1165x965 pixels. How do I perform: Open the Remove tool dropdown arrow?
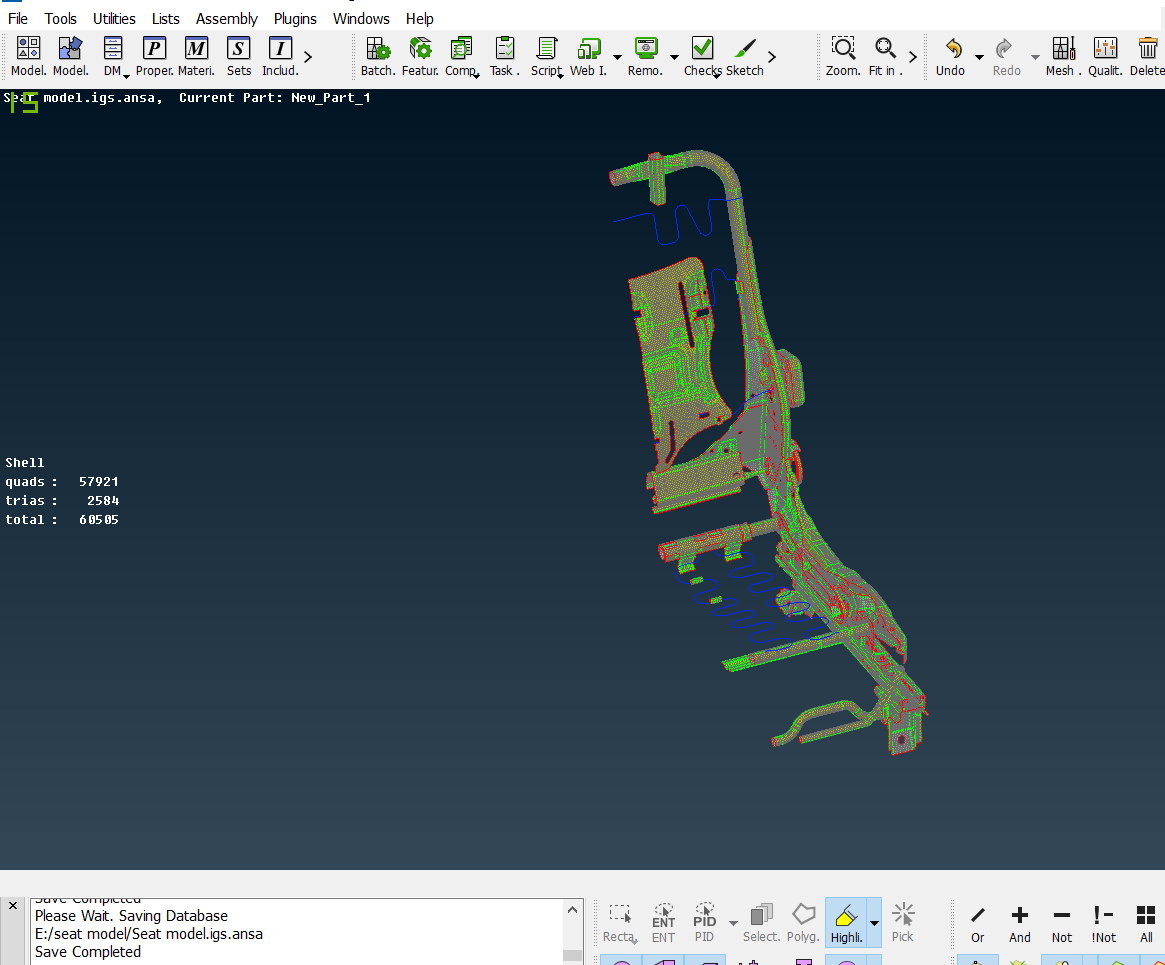[x=673, y=57]
